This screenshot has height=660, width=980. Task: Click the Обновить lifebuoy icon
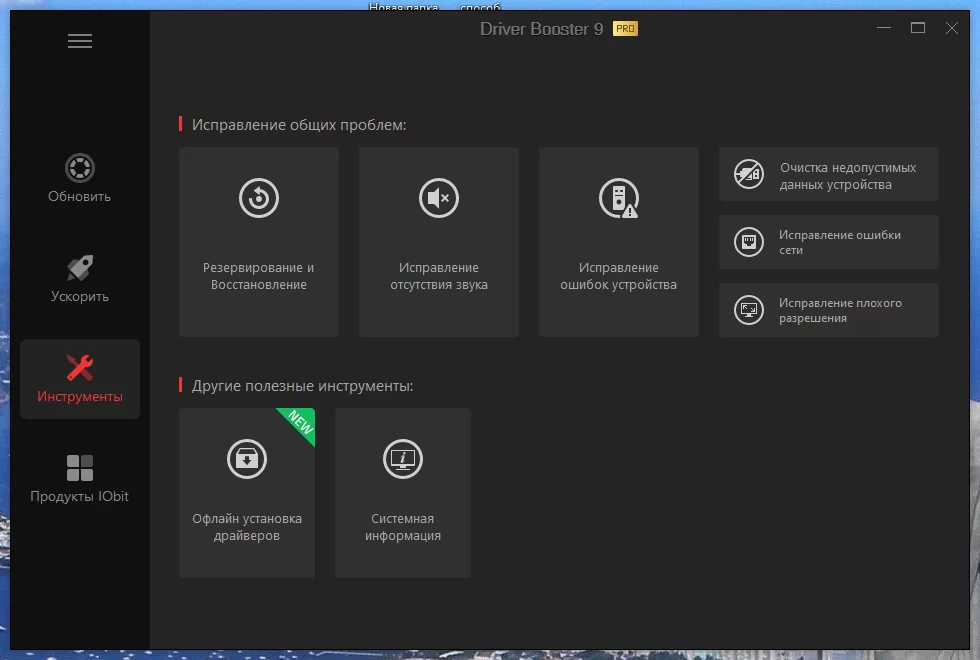tap(80, 168)
